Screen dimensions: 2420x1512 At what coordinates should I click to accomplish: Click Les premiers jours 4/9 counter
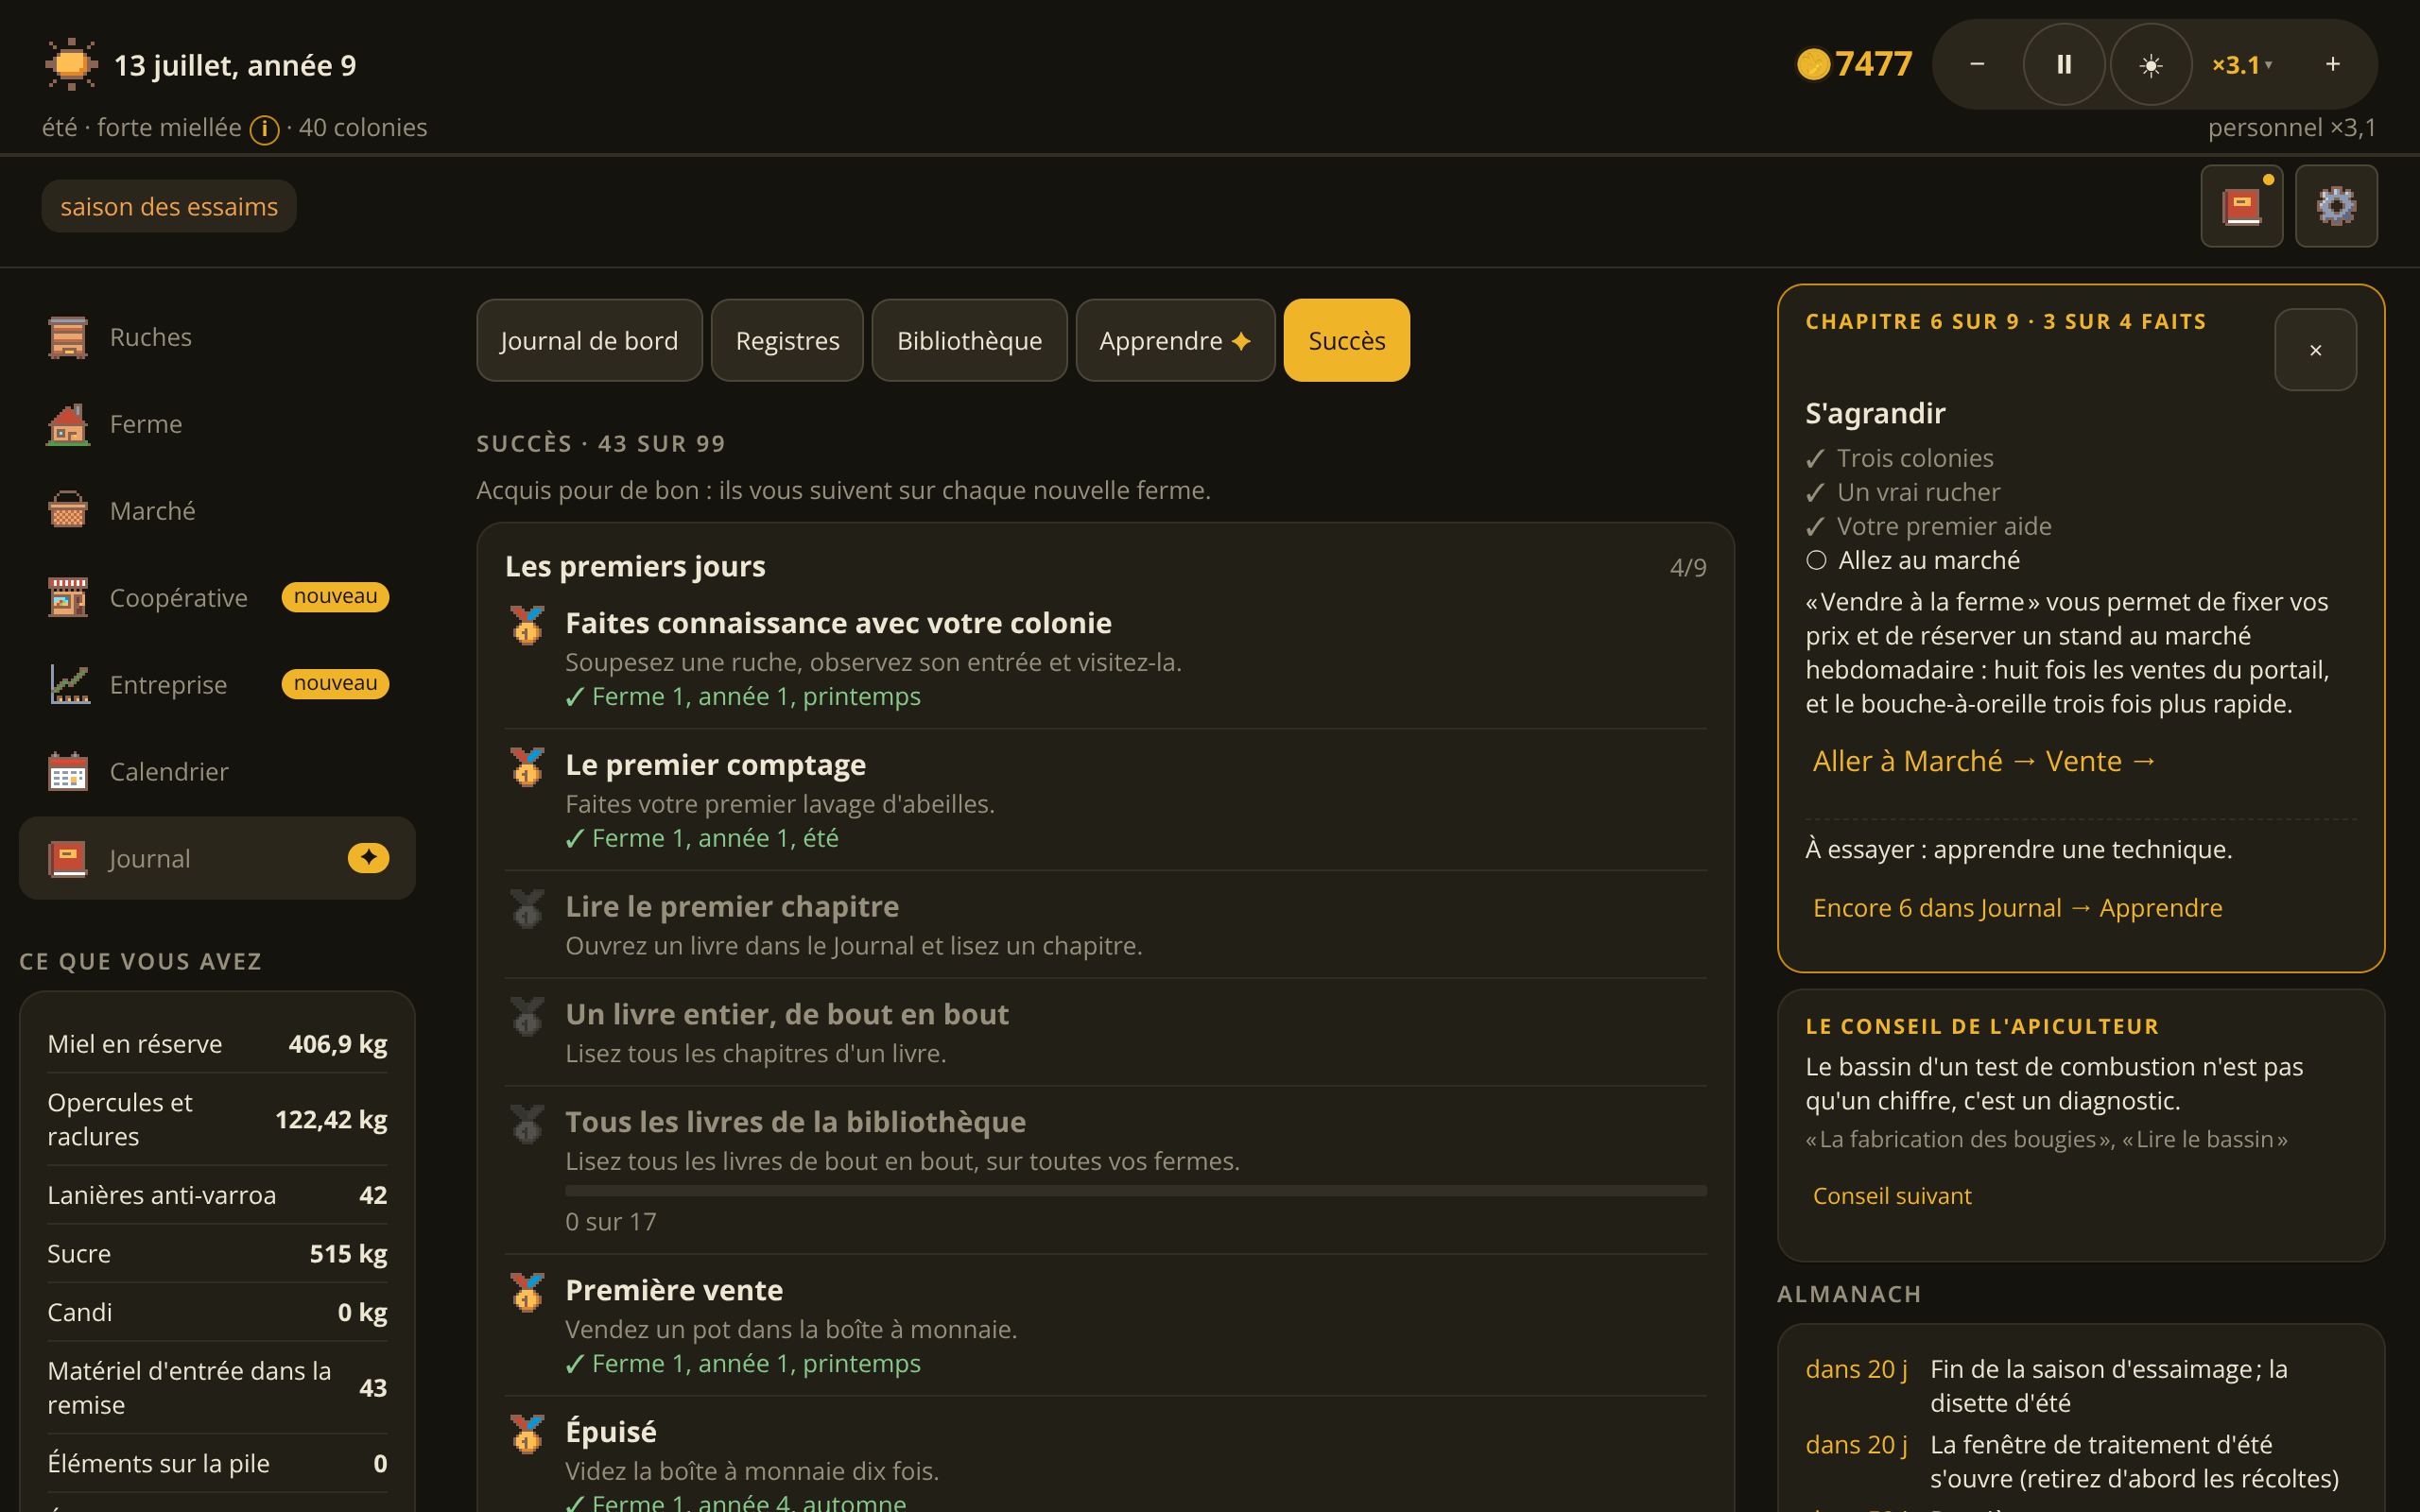coord(1688,568)
